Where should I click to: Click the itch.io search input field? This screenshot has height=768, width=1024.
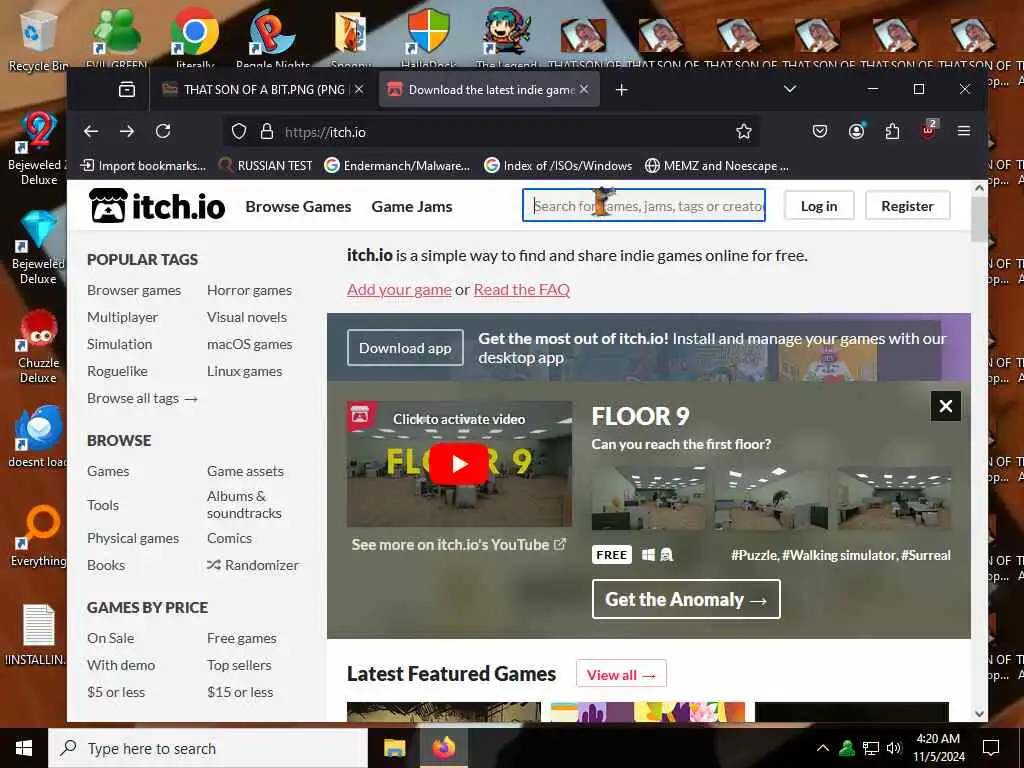coord(643,205)
